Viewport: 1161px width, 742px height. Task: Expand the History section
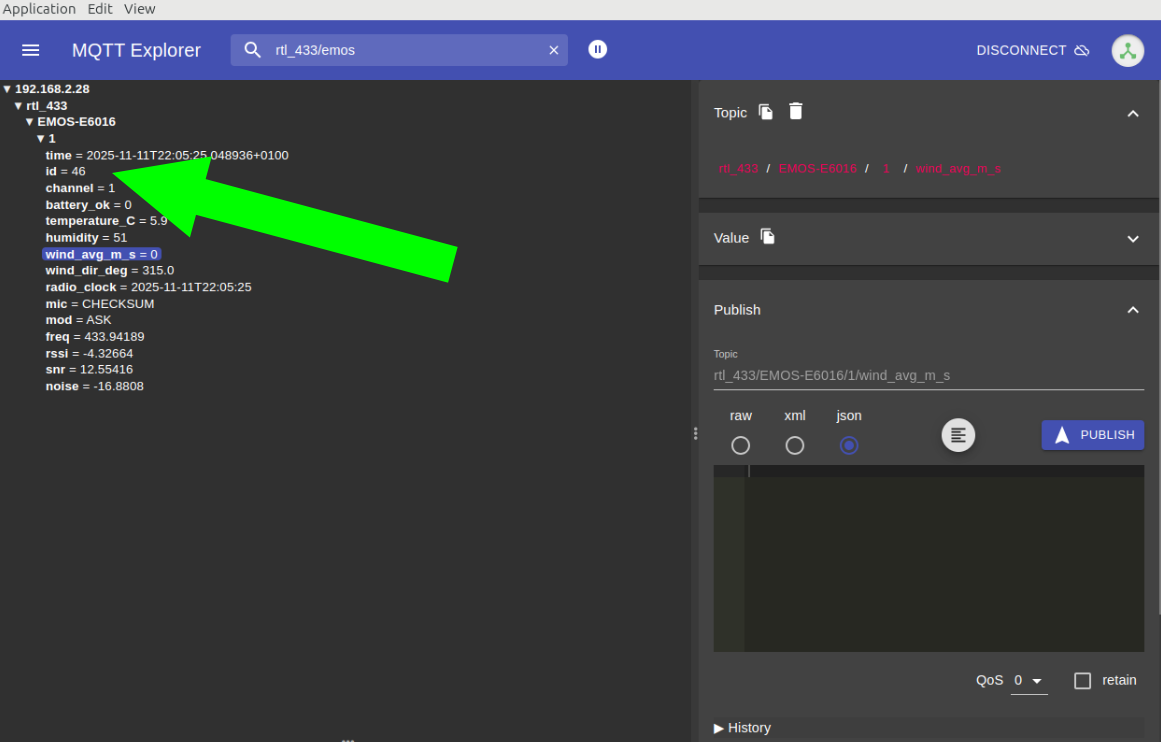(x=743, y=728)
